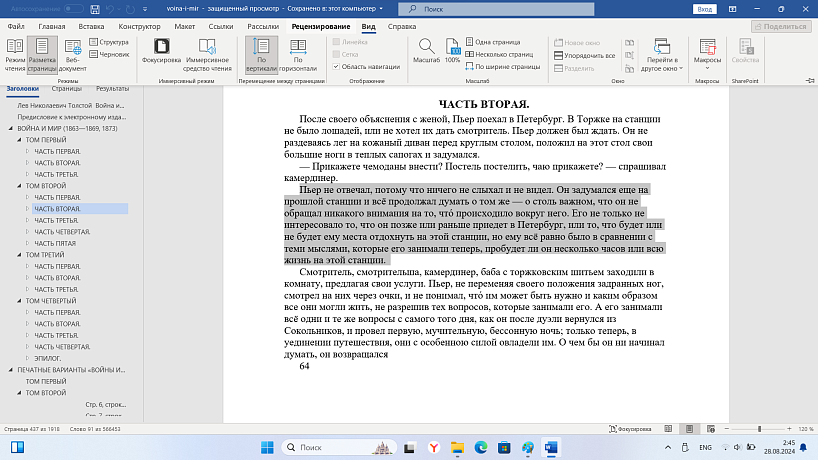
Task: Switch to Web document layout
Action: point(73,54)
